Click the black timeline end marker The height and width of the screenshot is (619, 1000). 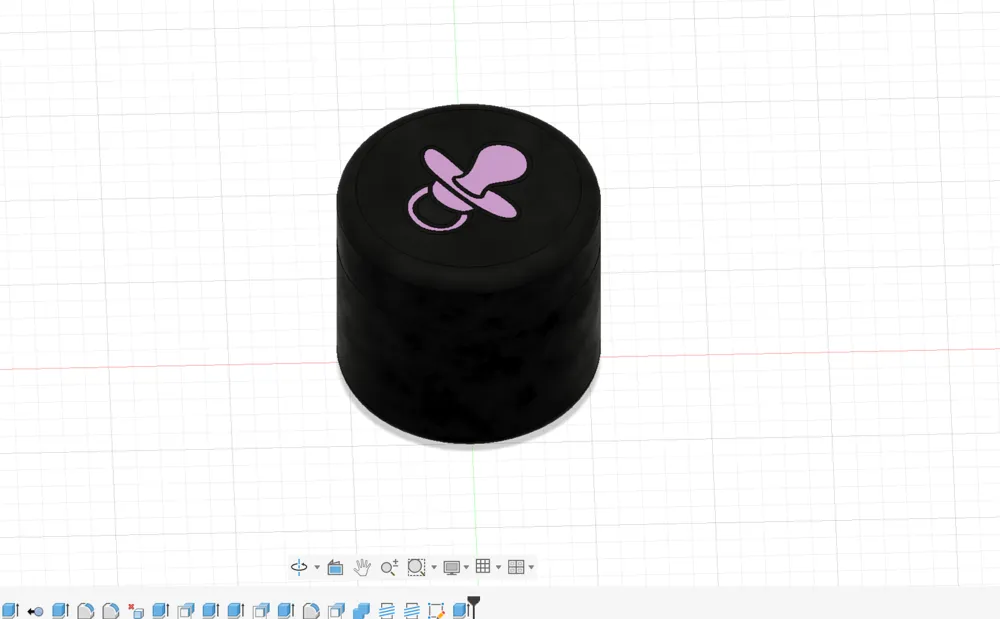pyautogui.click(x=473, y=603)
